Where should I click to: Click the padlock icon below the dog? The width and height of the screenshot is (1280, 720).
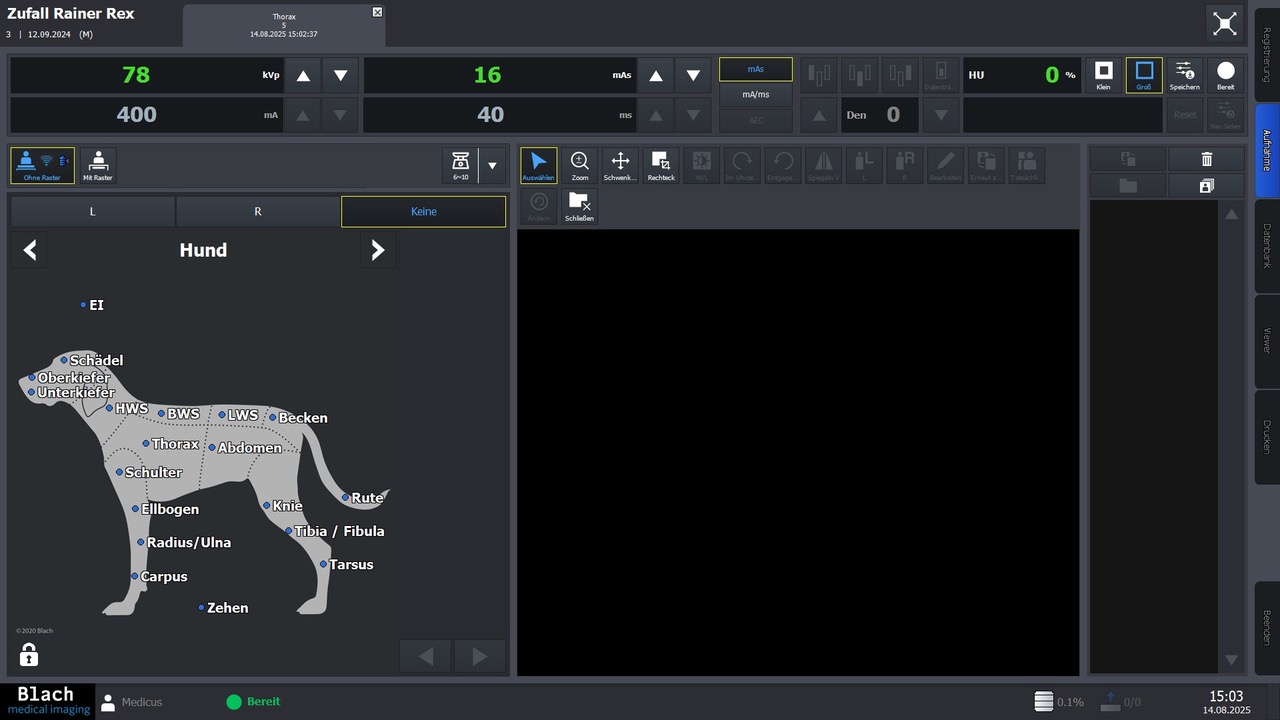click(x=29, y=655)
